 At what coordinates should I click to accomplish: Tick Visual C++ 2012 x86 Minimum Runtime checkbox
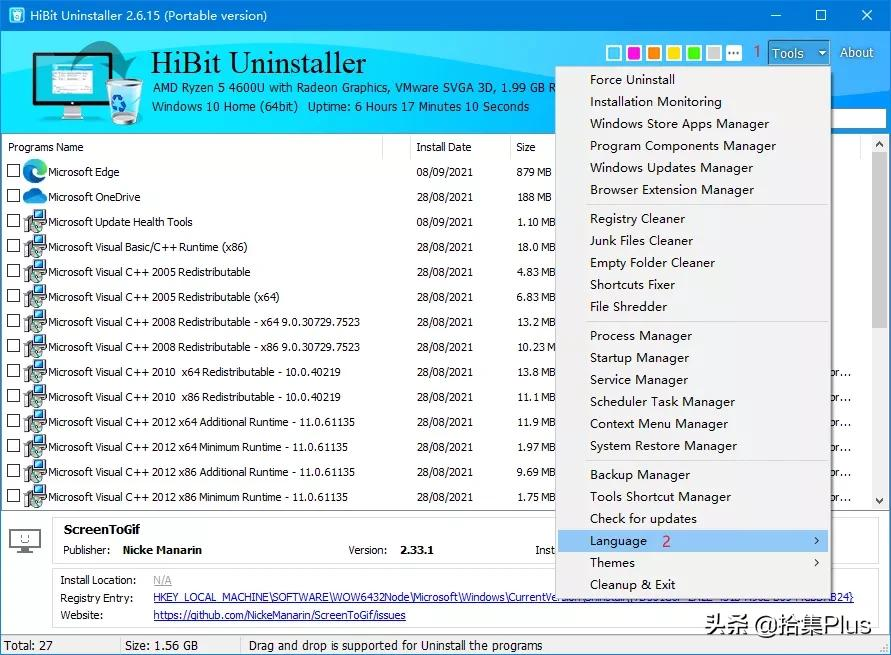[13, 495]
